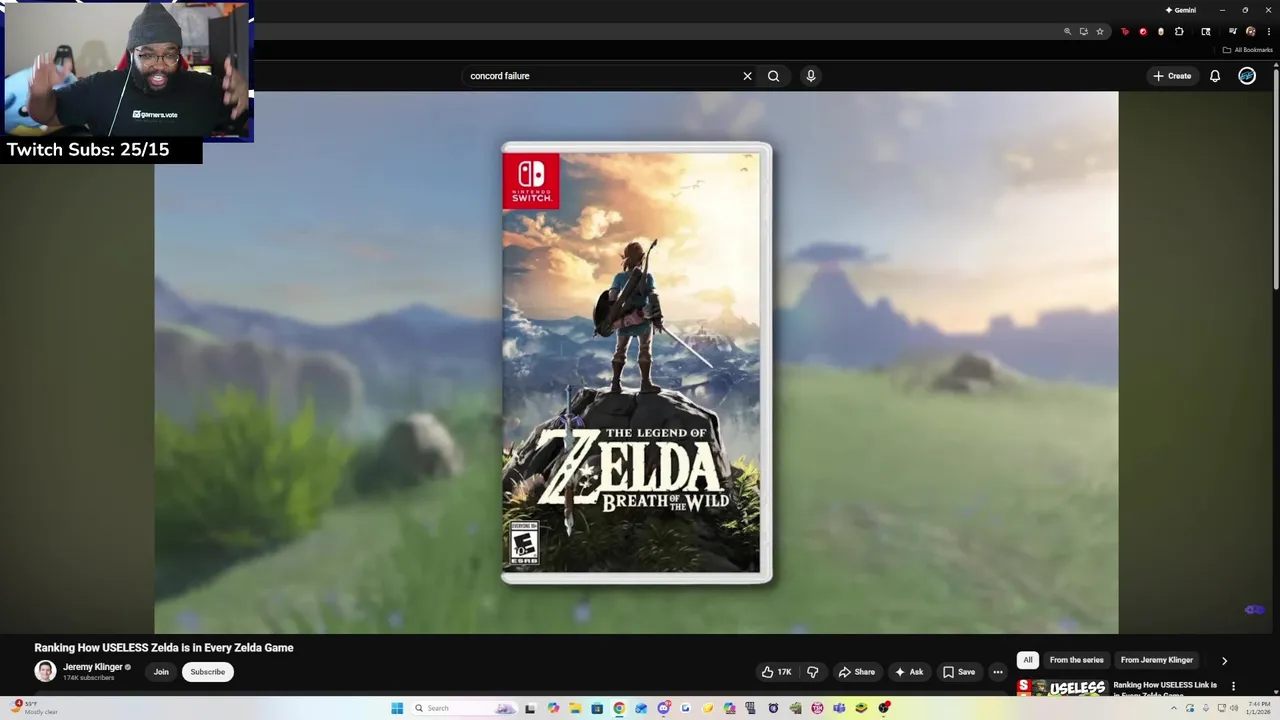The image size is (1280, 720).
Task: Open YouTube notifications bell
Action: (x=1215, y=76)
